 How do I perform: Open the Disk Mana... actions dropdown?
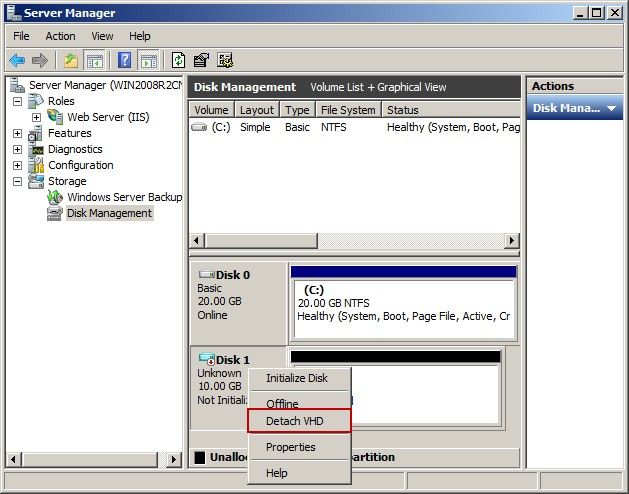coord(611,108)
